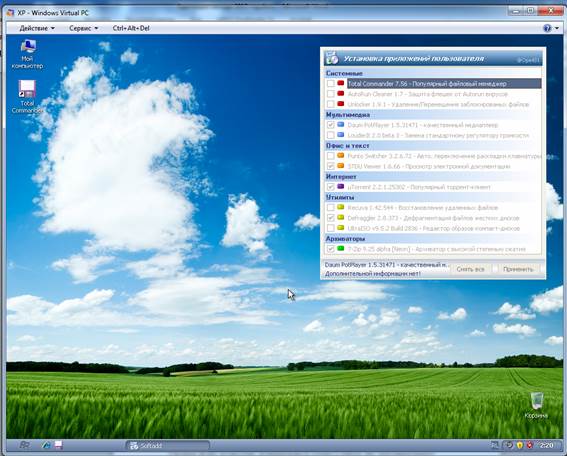This screenshot has width=567, height=456.
Task: Uncheck the 7-Zip 9.25 alpha checkbox
Action: click(330, 249)
